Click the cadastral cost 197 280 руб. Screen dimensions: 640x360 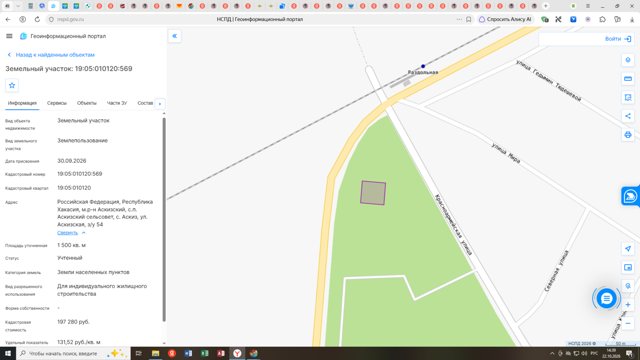coord(73,322)
